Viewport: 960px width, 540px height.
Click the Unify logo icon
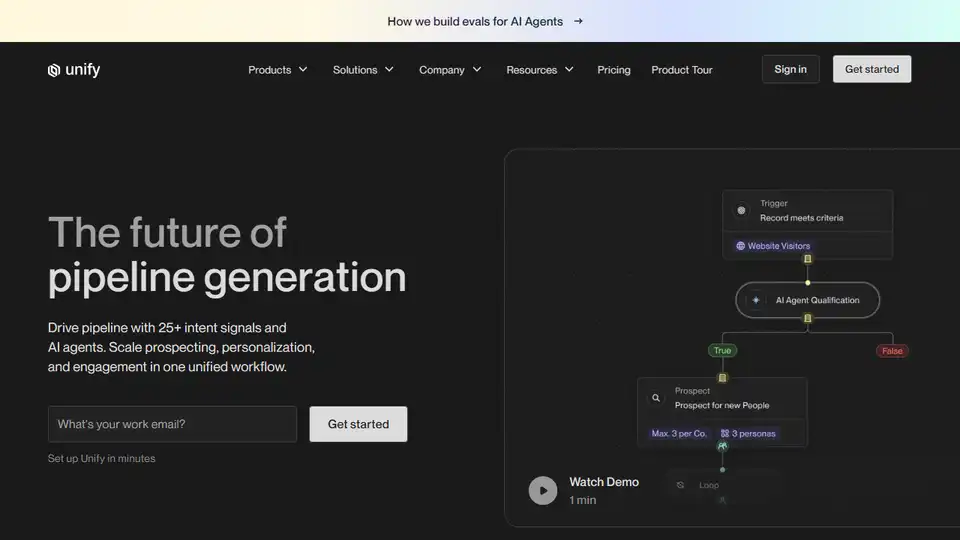54,70
